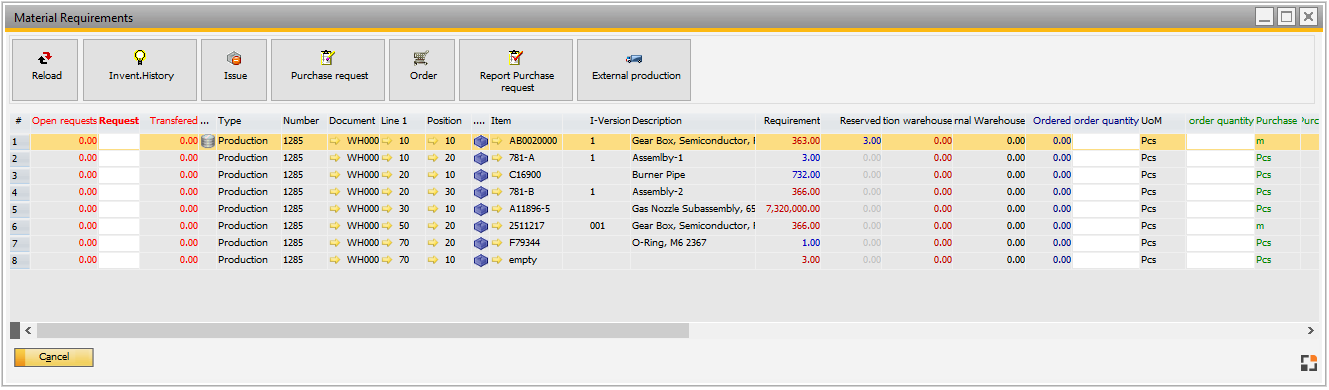The image size is (1329, 390).
Task: Click green order quantity field in row 3
Action: point(1220,175)
